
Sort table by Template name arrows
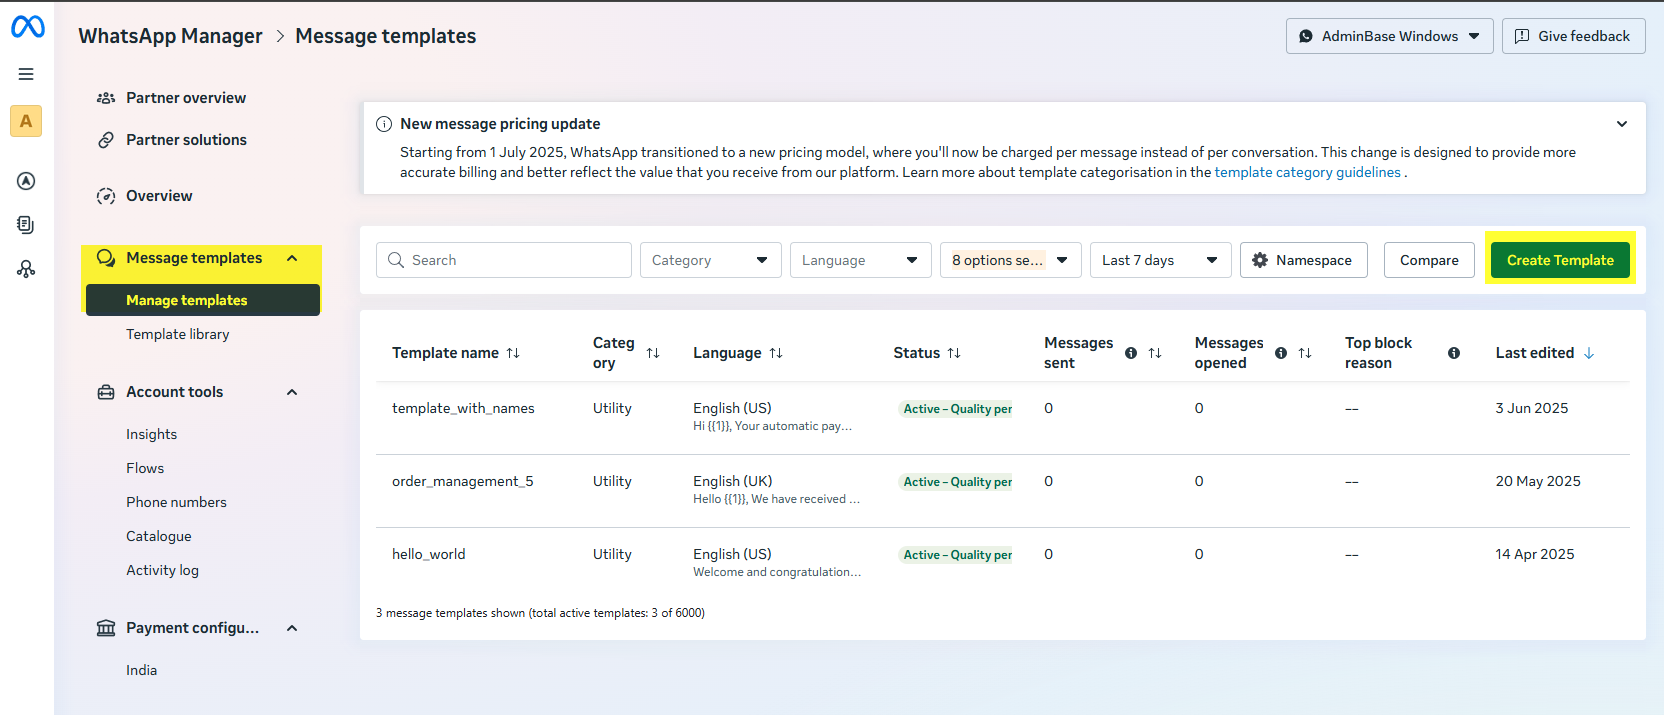(x=513, y=353)
